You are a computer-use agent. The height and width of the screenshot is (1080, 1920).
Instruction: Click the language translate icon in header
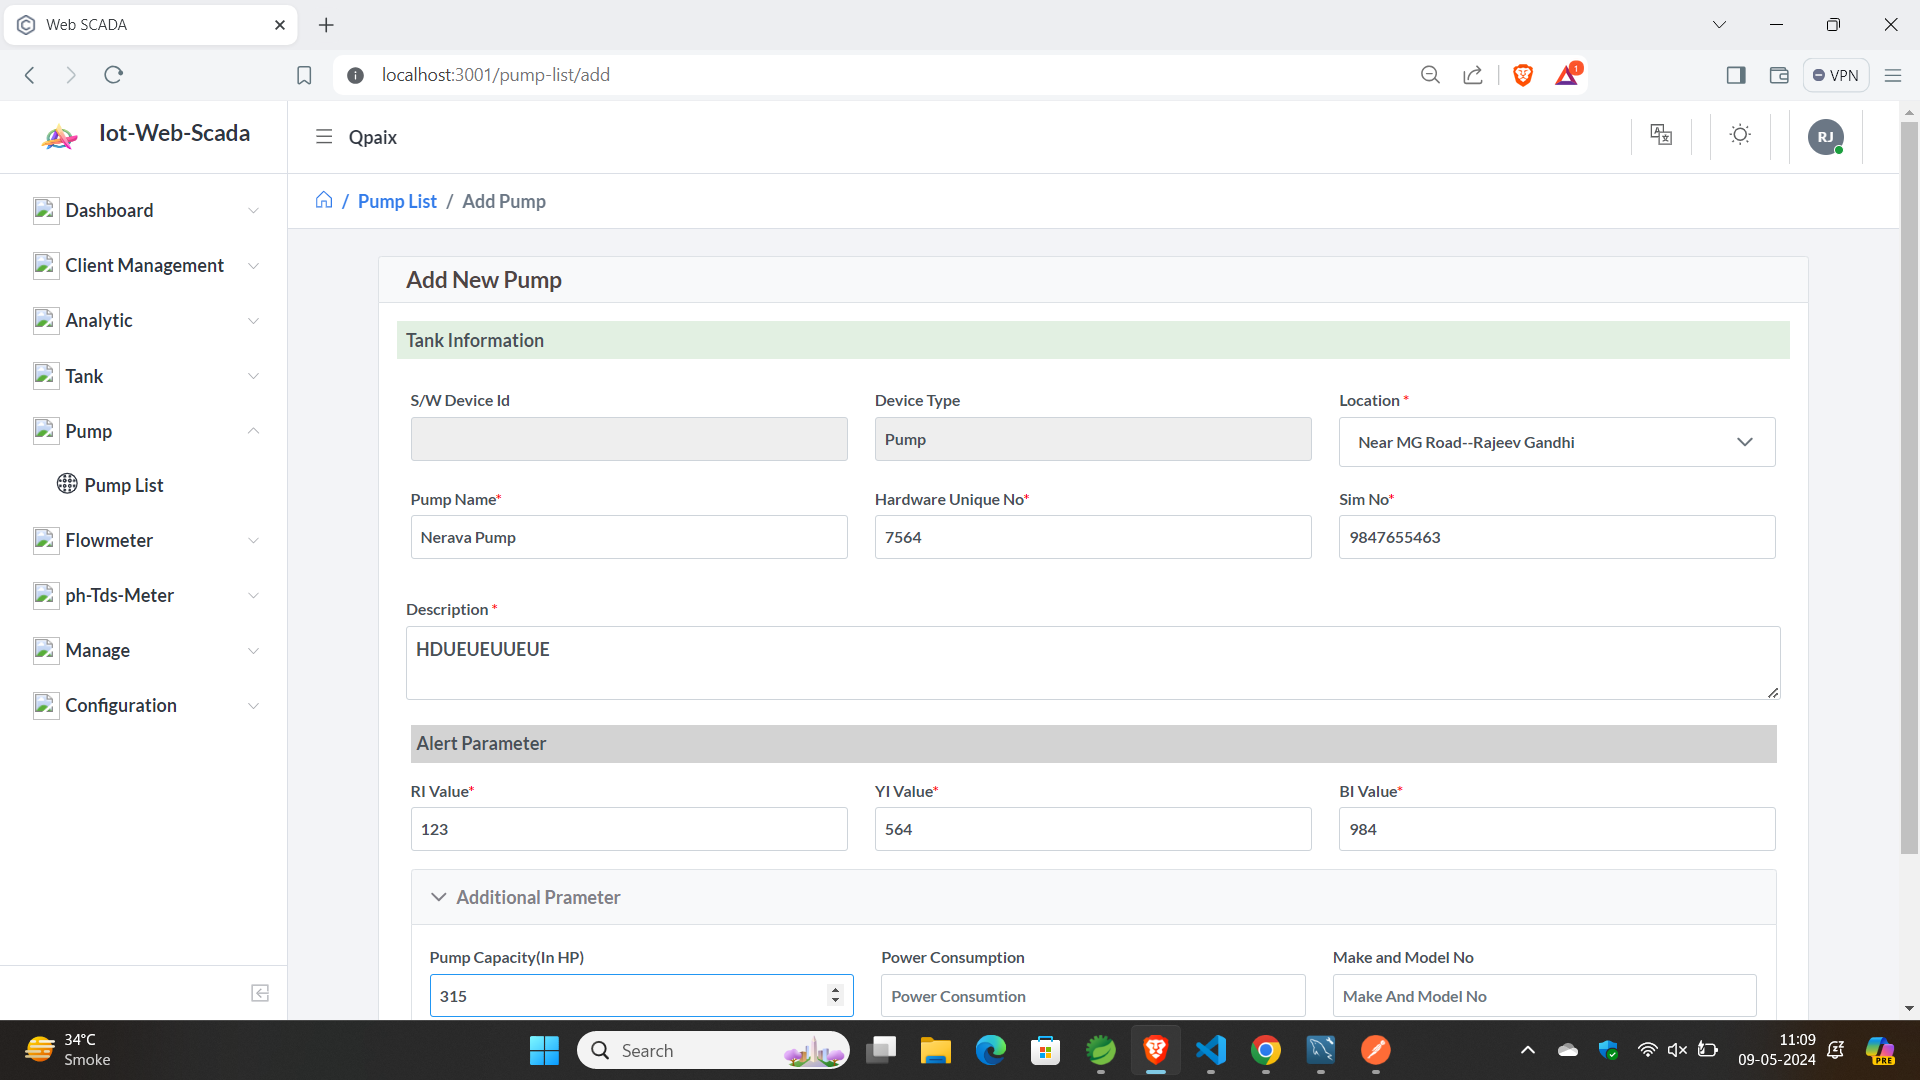coord(1661,135)
